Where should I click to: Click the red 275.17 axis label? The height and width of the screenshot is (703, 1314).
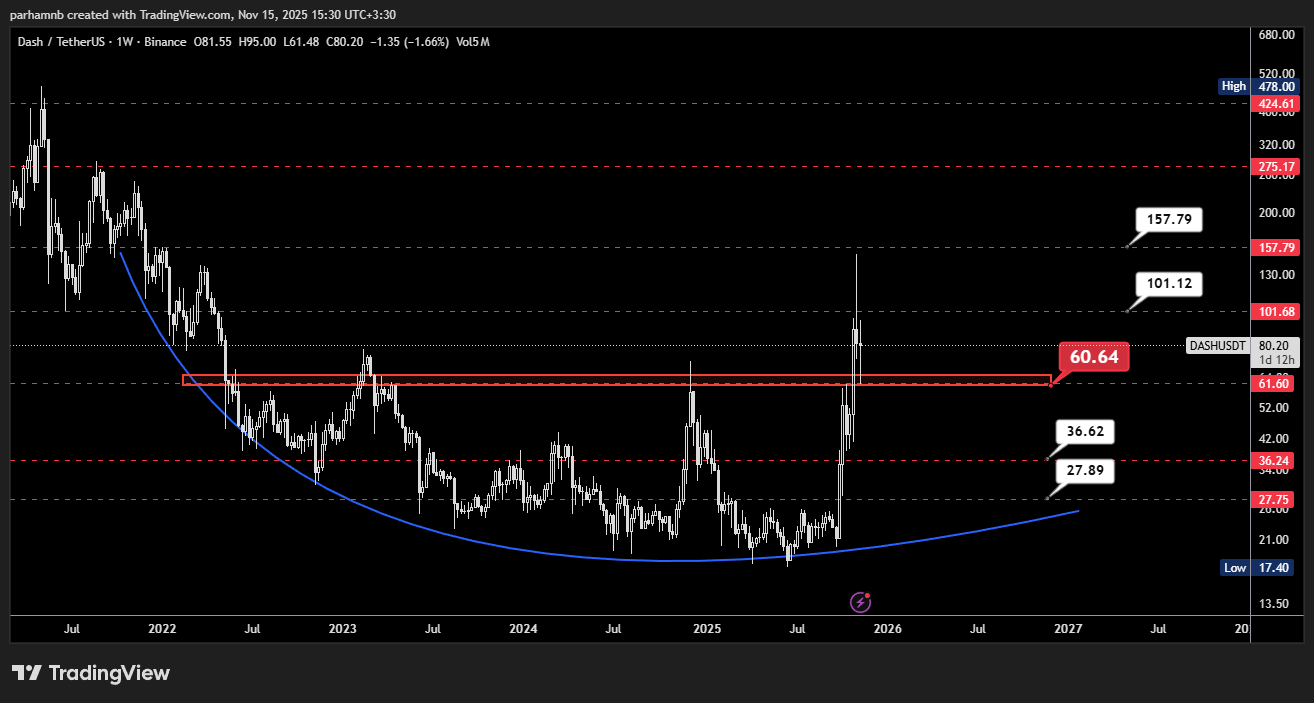click(x=1277, y=166)
